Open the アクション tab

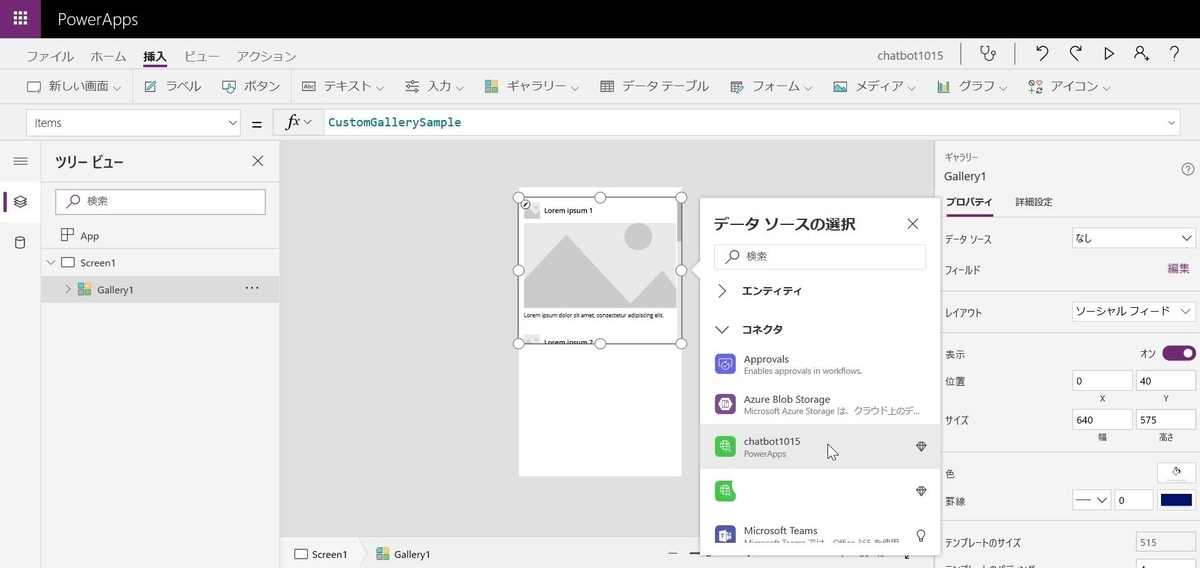(x=266, y=57)
